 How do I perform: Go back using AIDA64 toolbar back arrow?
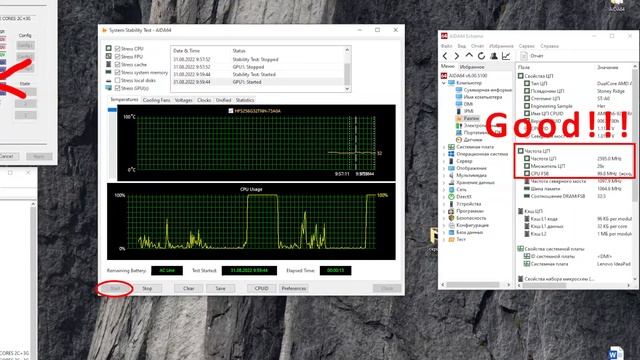pyautogui.click(x=445, y=56)
